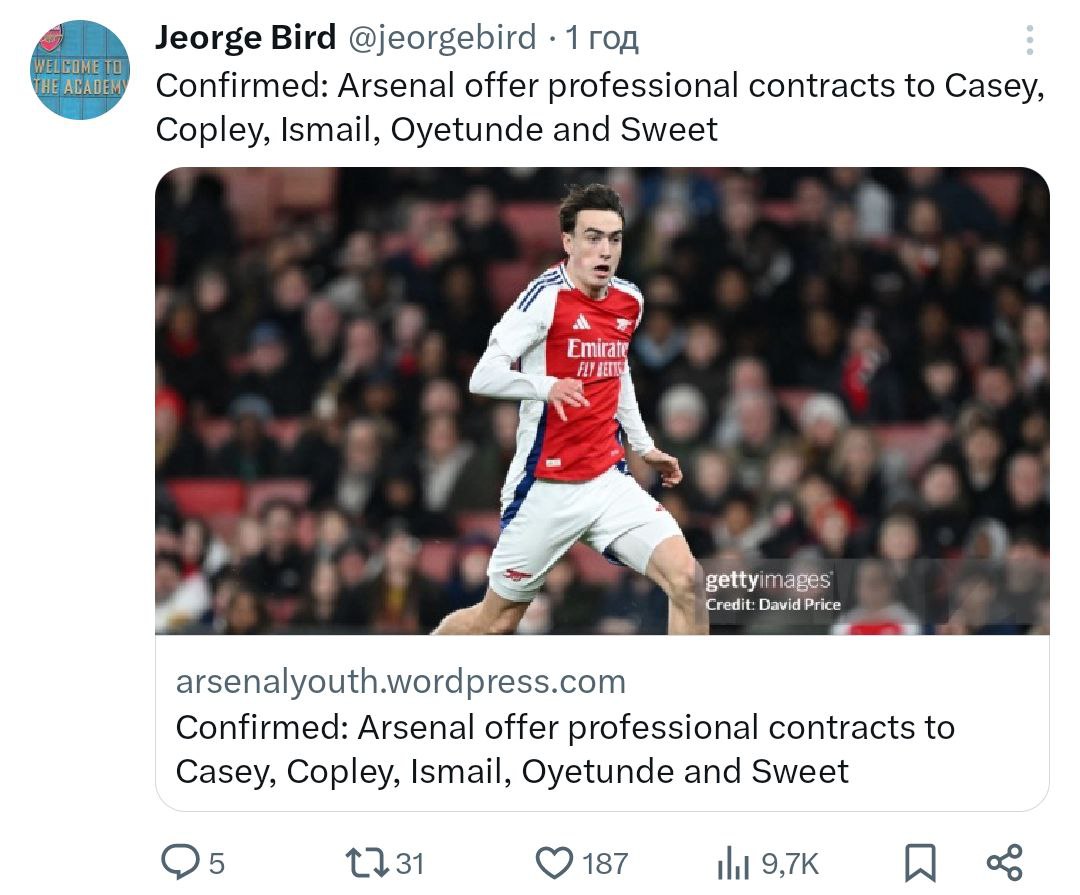Like the tweet with the heart icon
Screen dimensions: 1080x895
554,862
